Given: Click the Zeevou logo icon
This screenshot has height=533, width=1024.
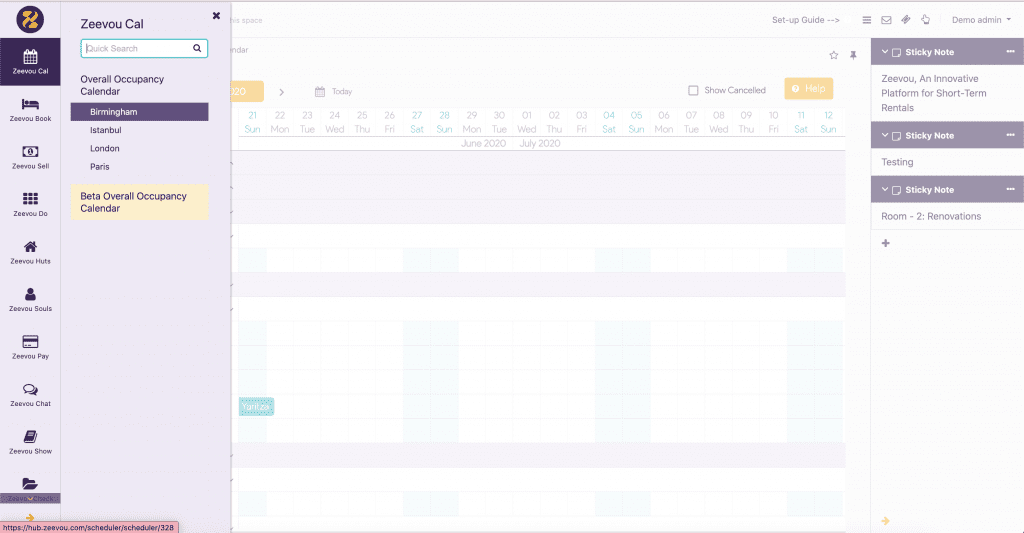Looking at the screenshot, I should 30,20.
